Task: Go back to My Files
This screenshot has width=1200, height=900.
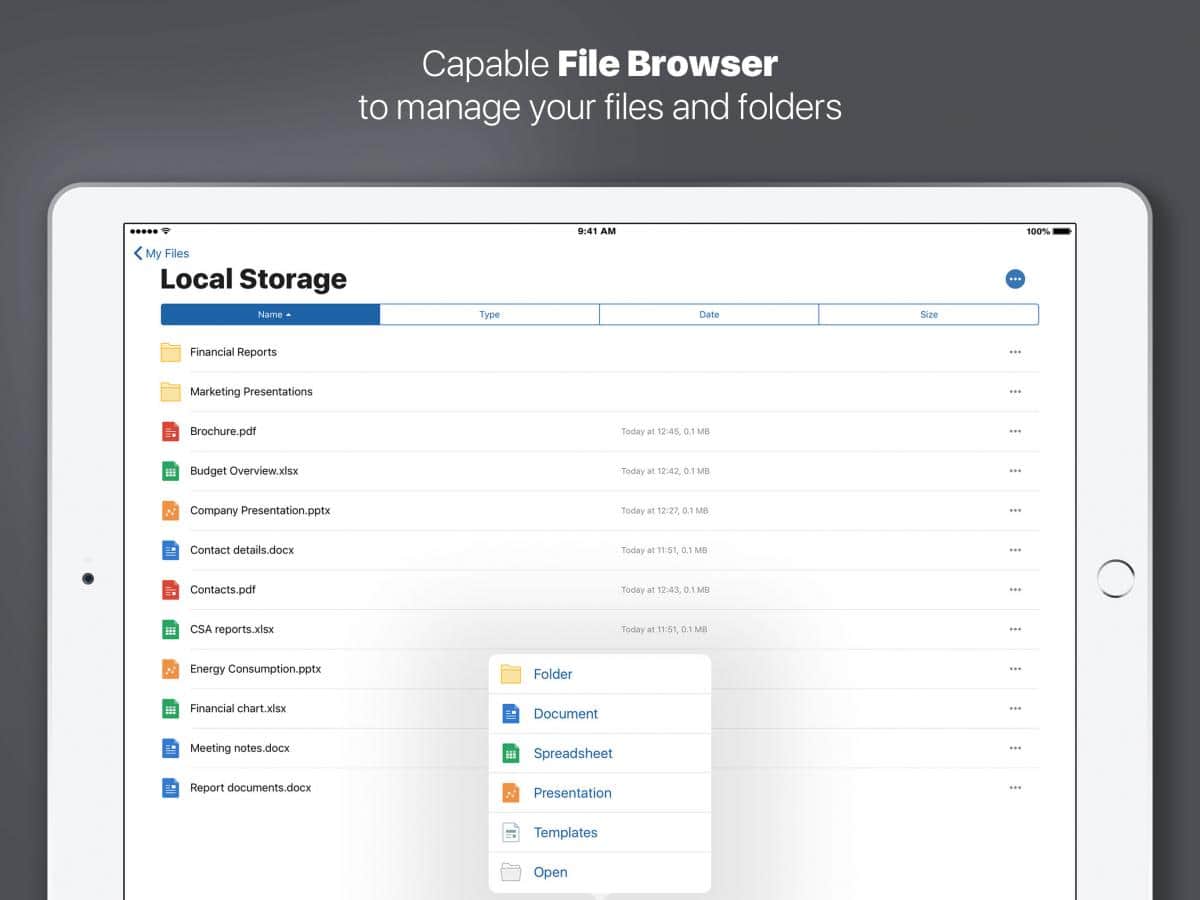Action: click(162, 254)
